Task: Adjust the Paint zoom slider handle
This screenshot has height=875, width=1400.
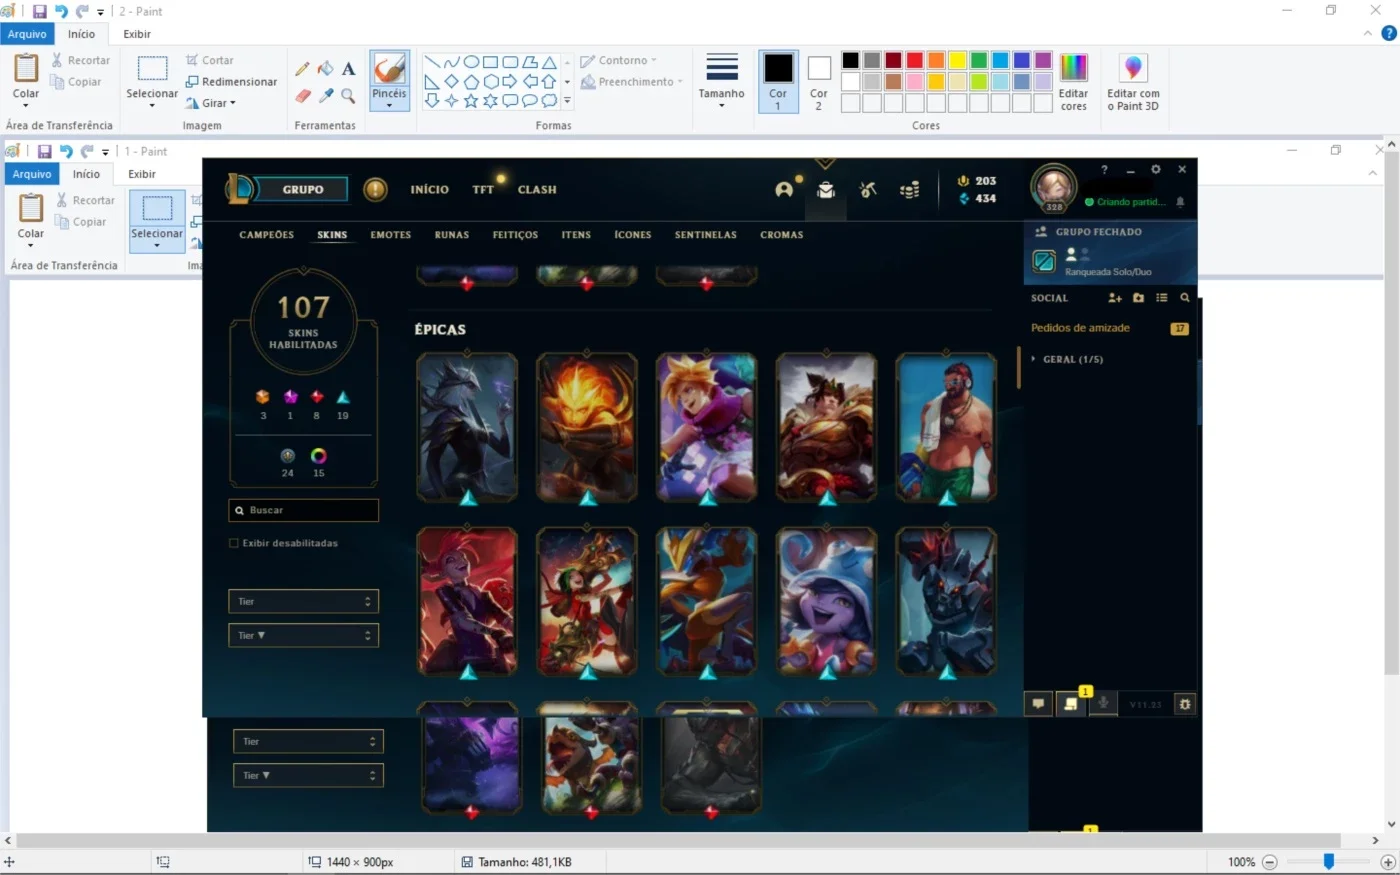Action: tap(1329, 861)
